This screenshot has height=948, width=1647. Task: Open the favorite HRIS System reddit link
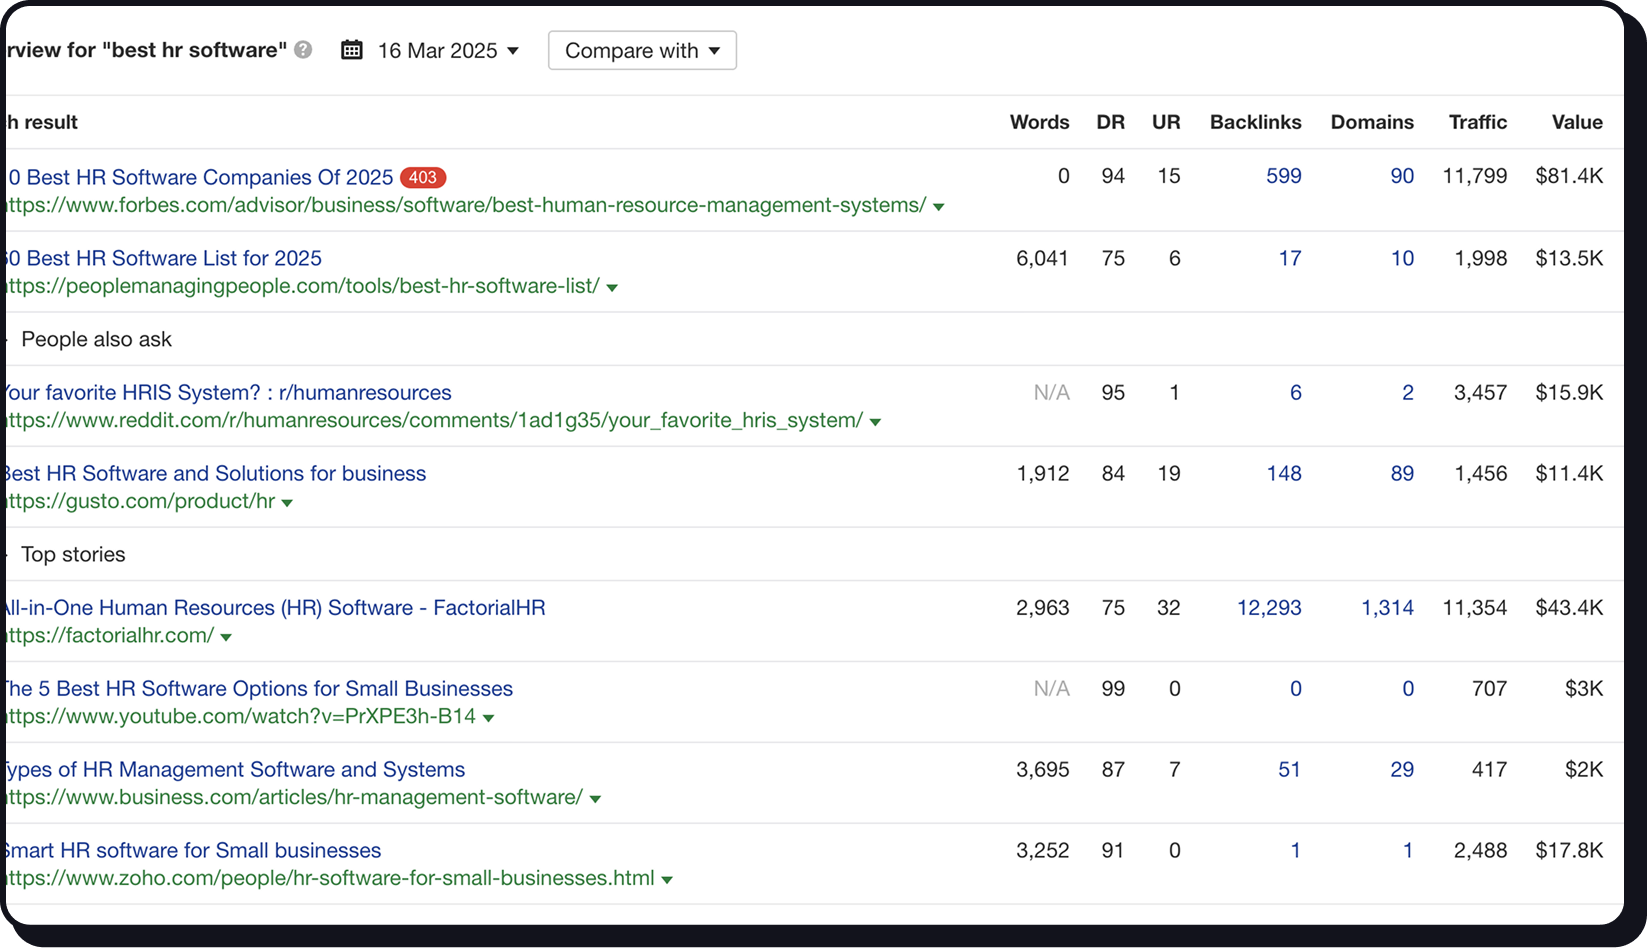tap(229, 393)
